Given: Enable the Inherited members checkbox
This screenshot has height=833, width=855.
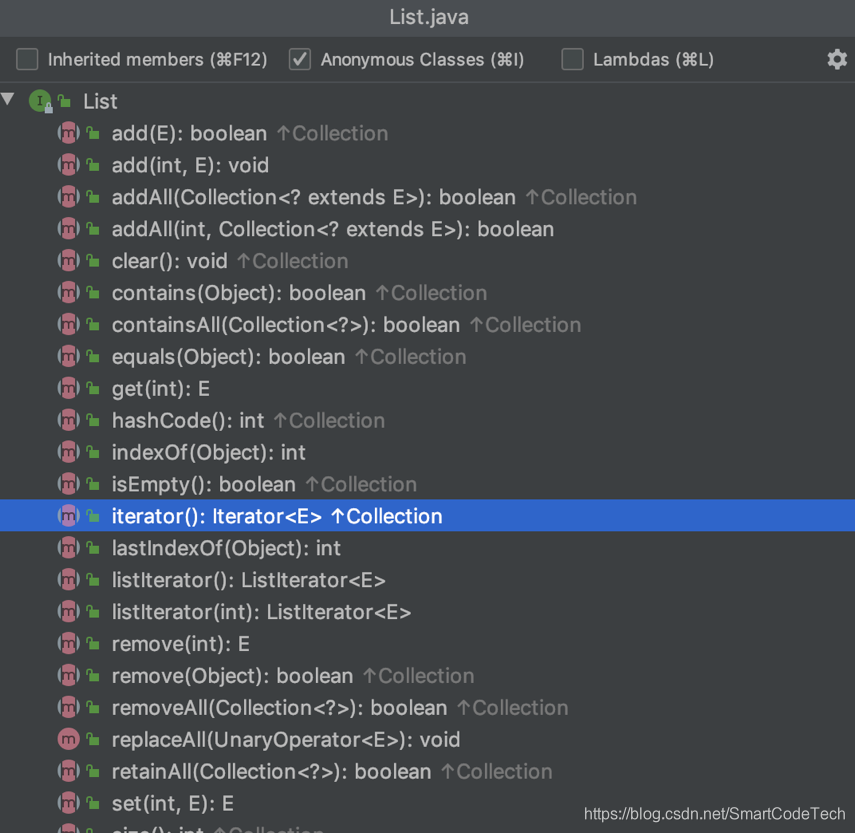Looking at the screenshot, I should click(x=27, y=59).
